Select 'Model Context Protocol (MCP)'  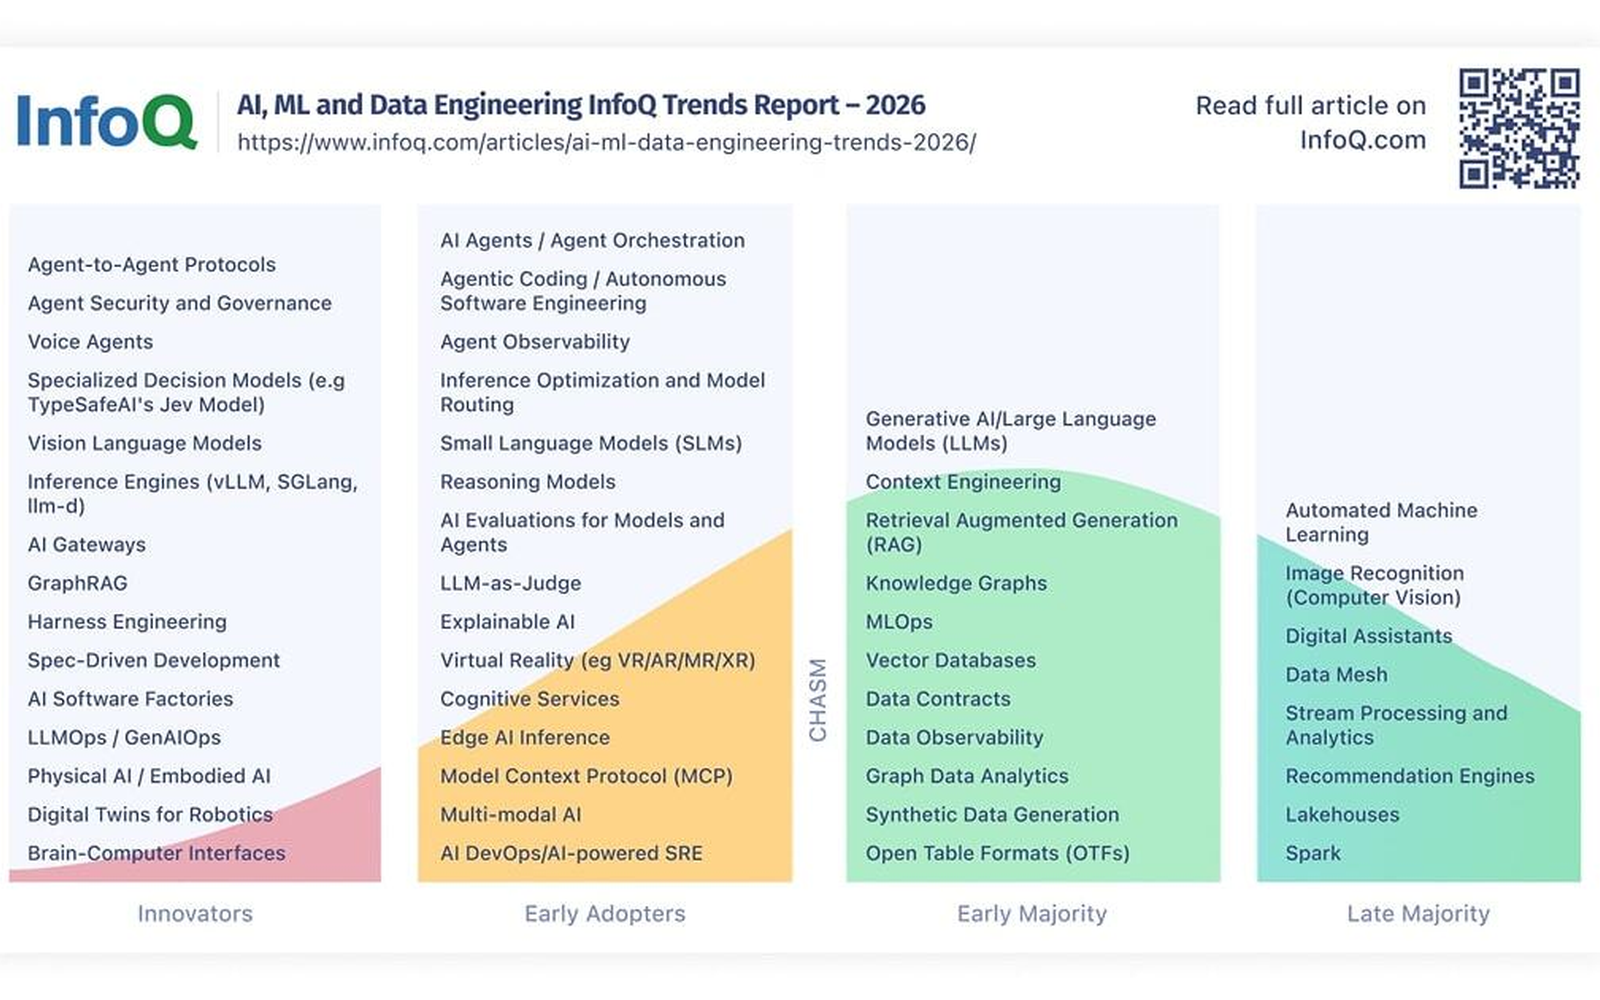[x=587, y=776]
